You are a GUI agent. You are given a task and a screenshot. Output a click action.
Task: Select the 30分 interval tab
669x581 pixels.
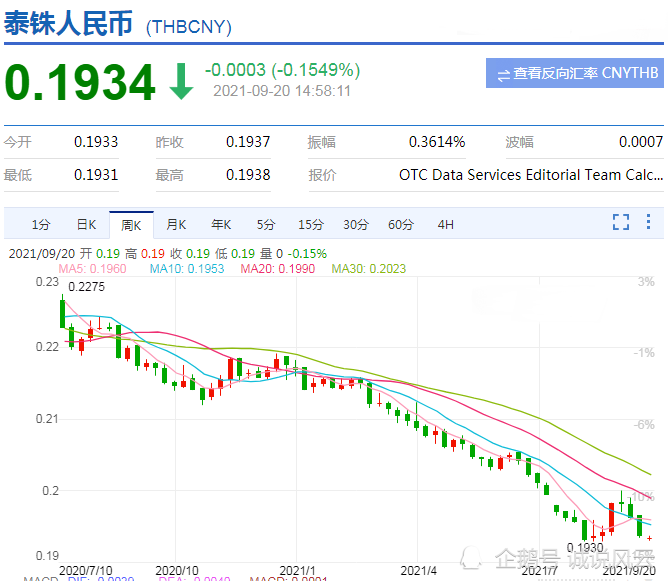coord(356,225)
